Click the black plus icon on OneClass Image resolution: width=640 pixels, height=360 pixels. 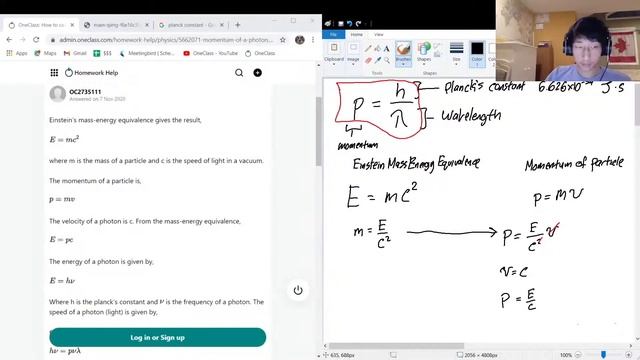258,73
